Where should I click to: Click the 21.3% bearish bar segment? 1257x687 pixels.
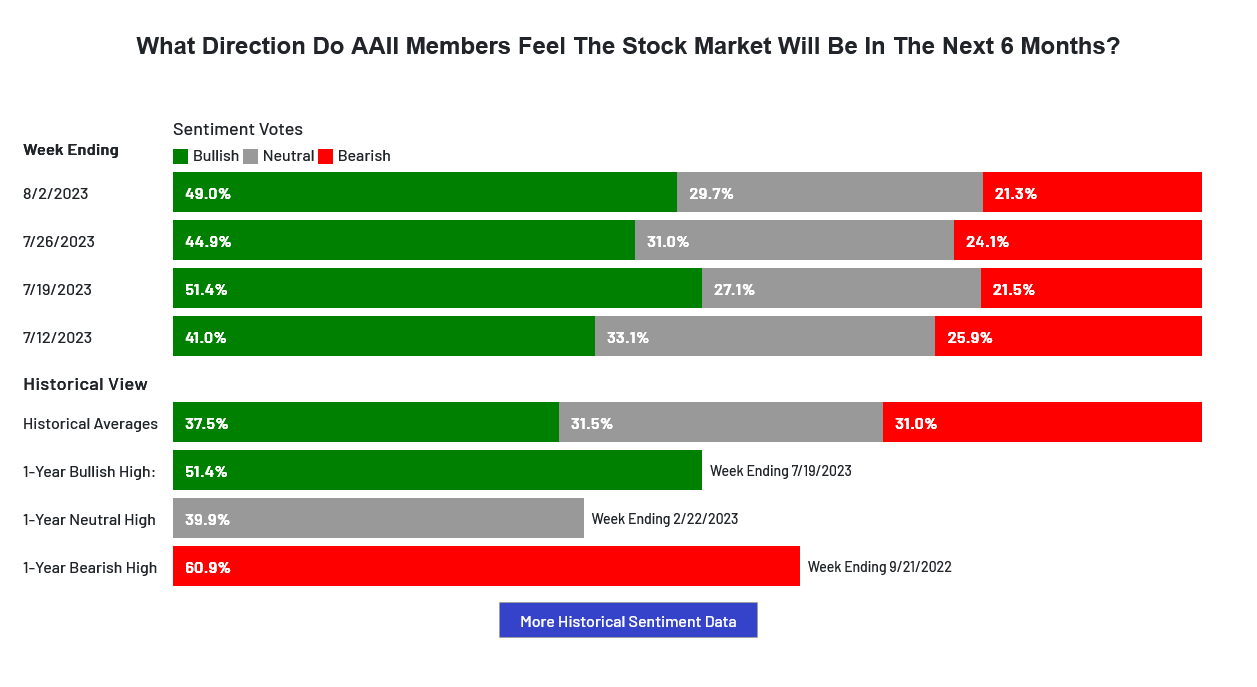tap(1092, 193)
